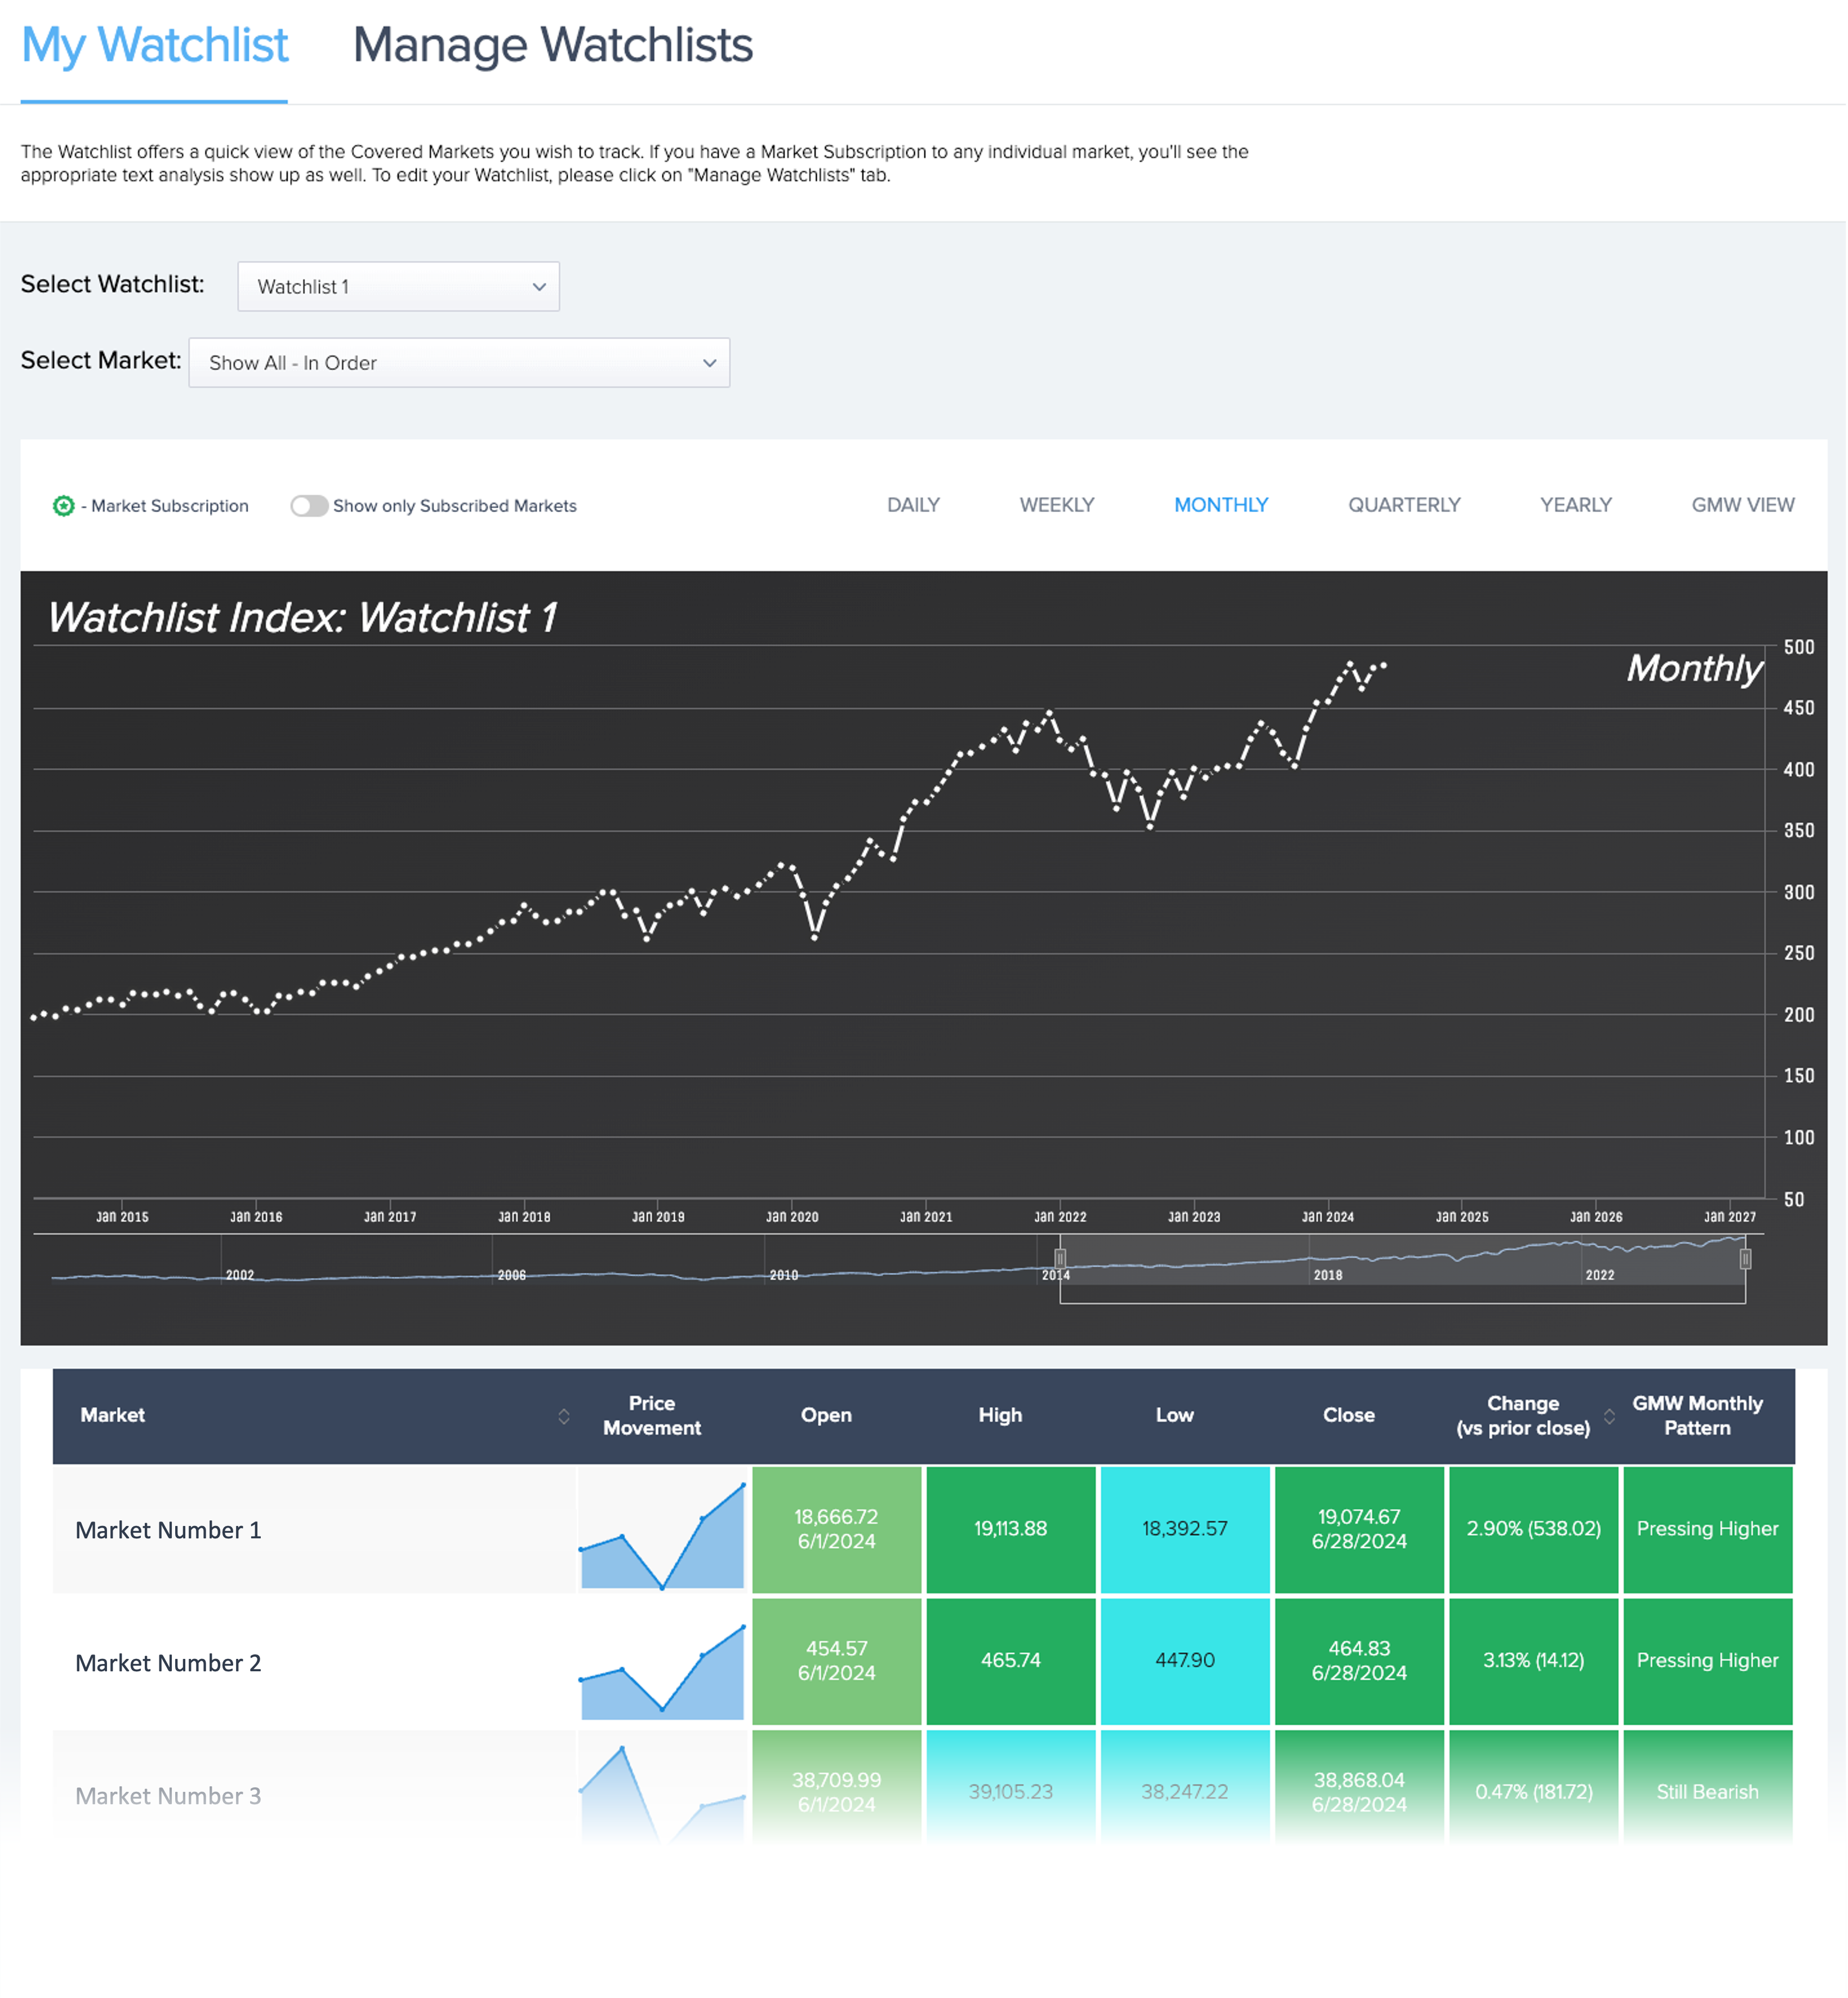Click the green Market Subscription icon
1848x1998 pixels.
click(x=64, y=505)
